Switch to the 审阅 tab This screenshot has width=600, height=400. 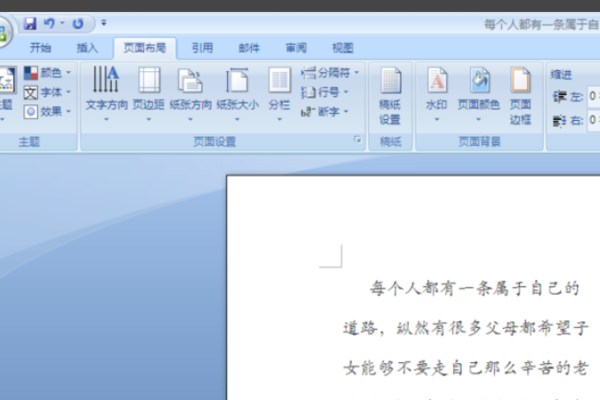tap(296, 48)
